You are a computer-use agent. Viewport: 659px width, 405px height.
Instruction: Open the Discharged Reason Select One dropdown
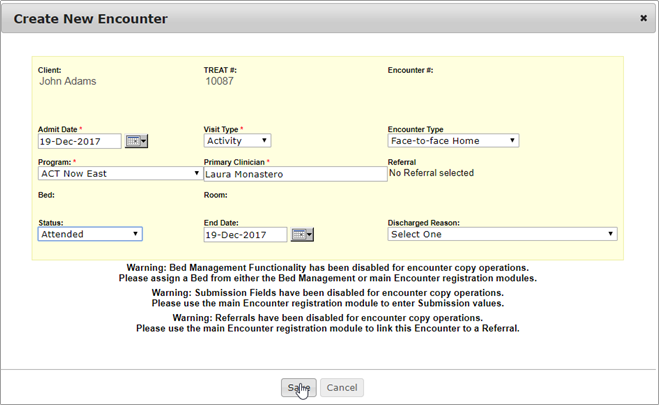coord(502,234)
